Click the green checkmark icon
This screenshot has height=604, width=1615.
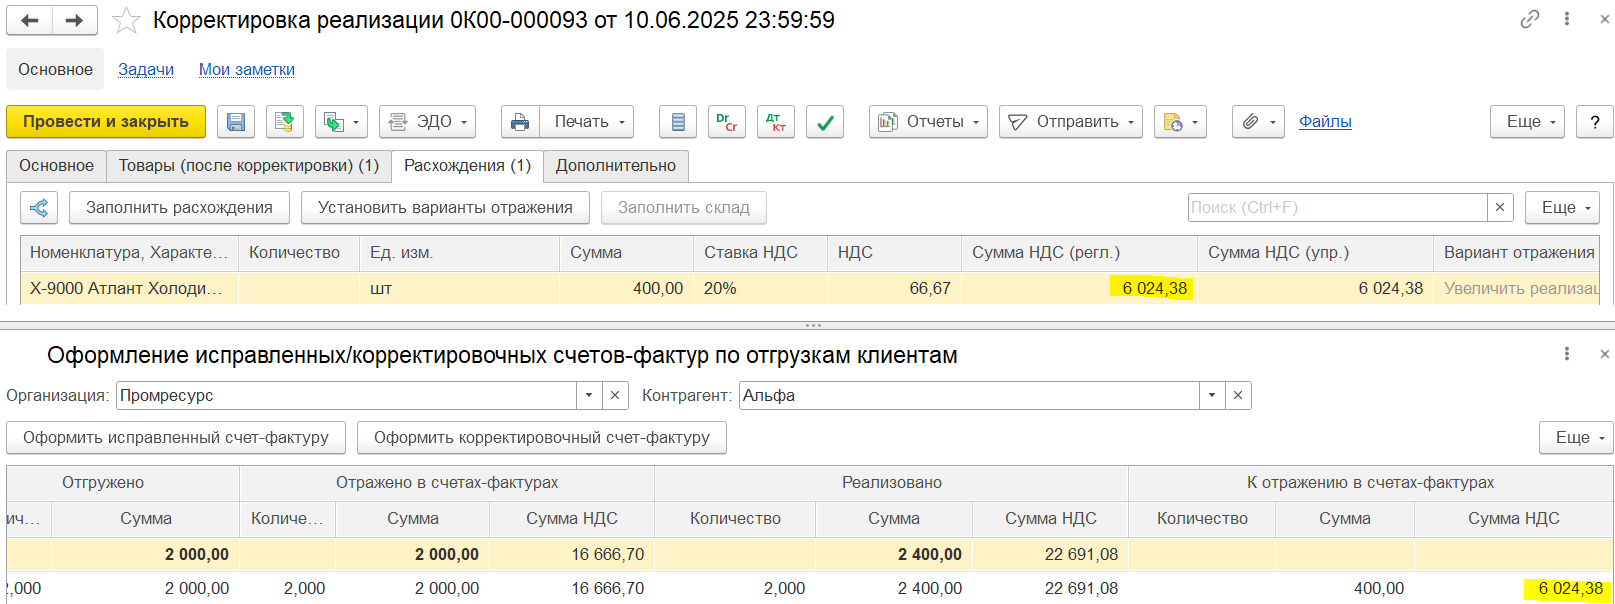click(x=825, y=122)
